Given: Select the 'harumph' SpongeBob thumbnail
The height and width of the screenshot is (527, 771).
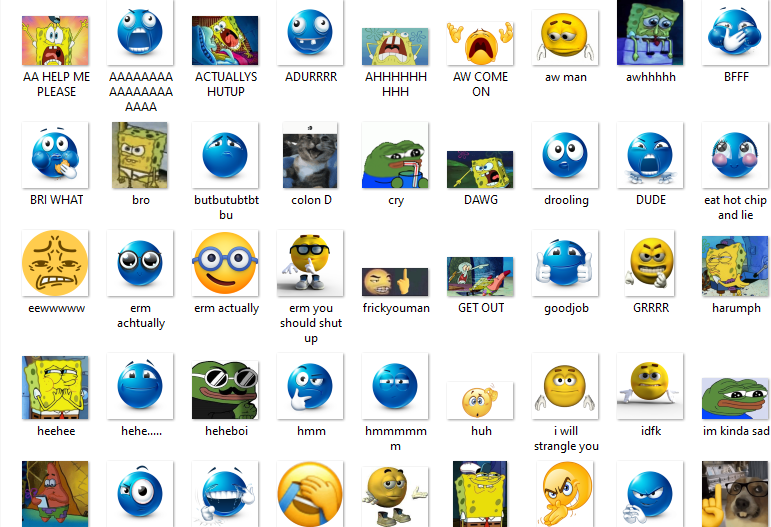Looking at the screenshot, I should pyautogui.click(x=735, y=266).
